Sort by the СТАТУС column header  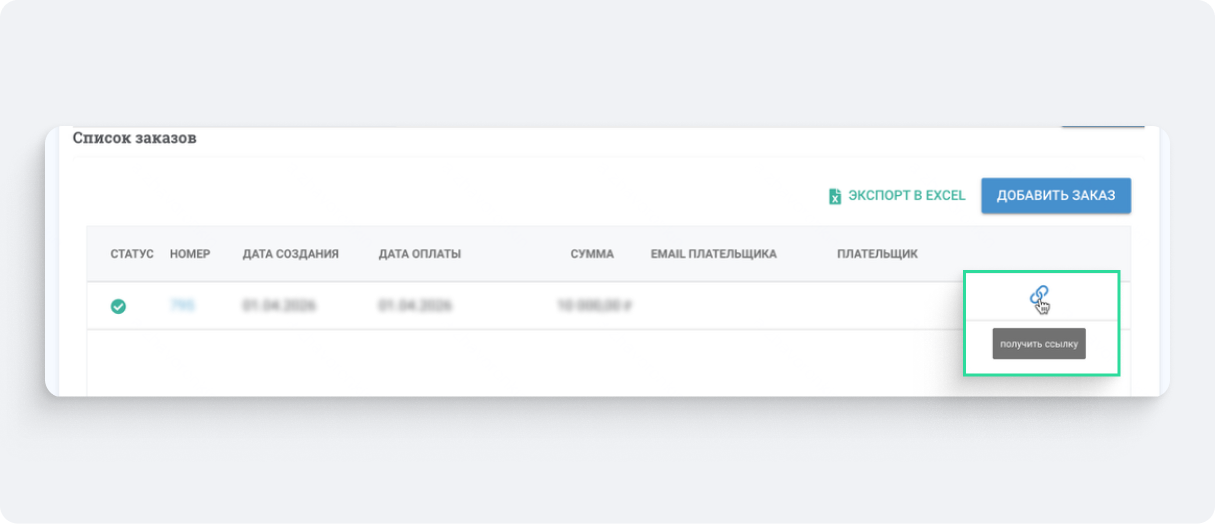pyautogui.click(x=132, y=254)
